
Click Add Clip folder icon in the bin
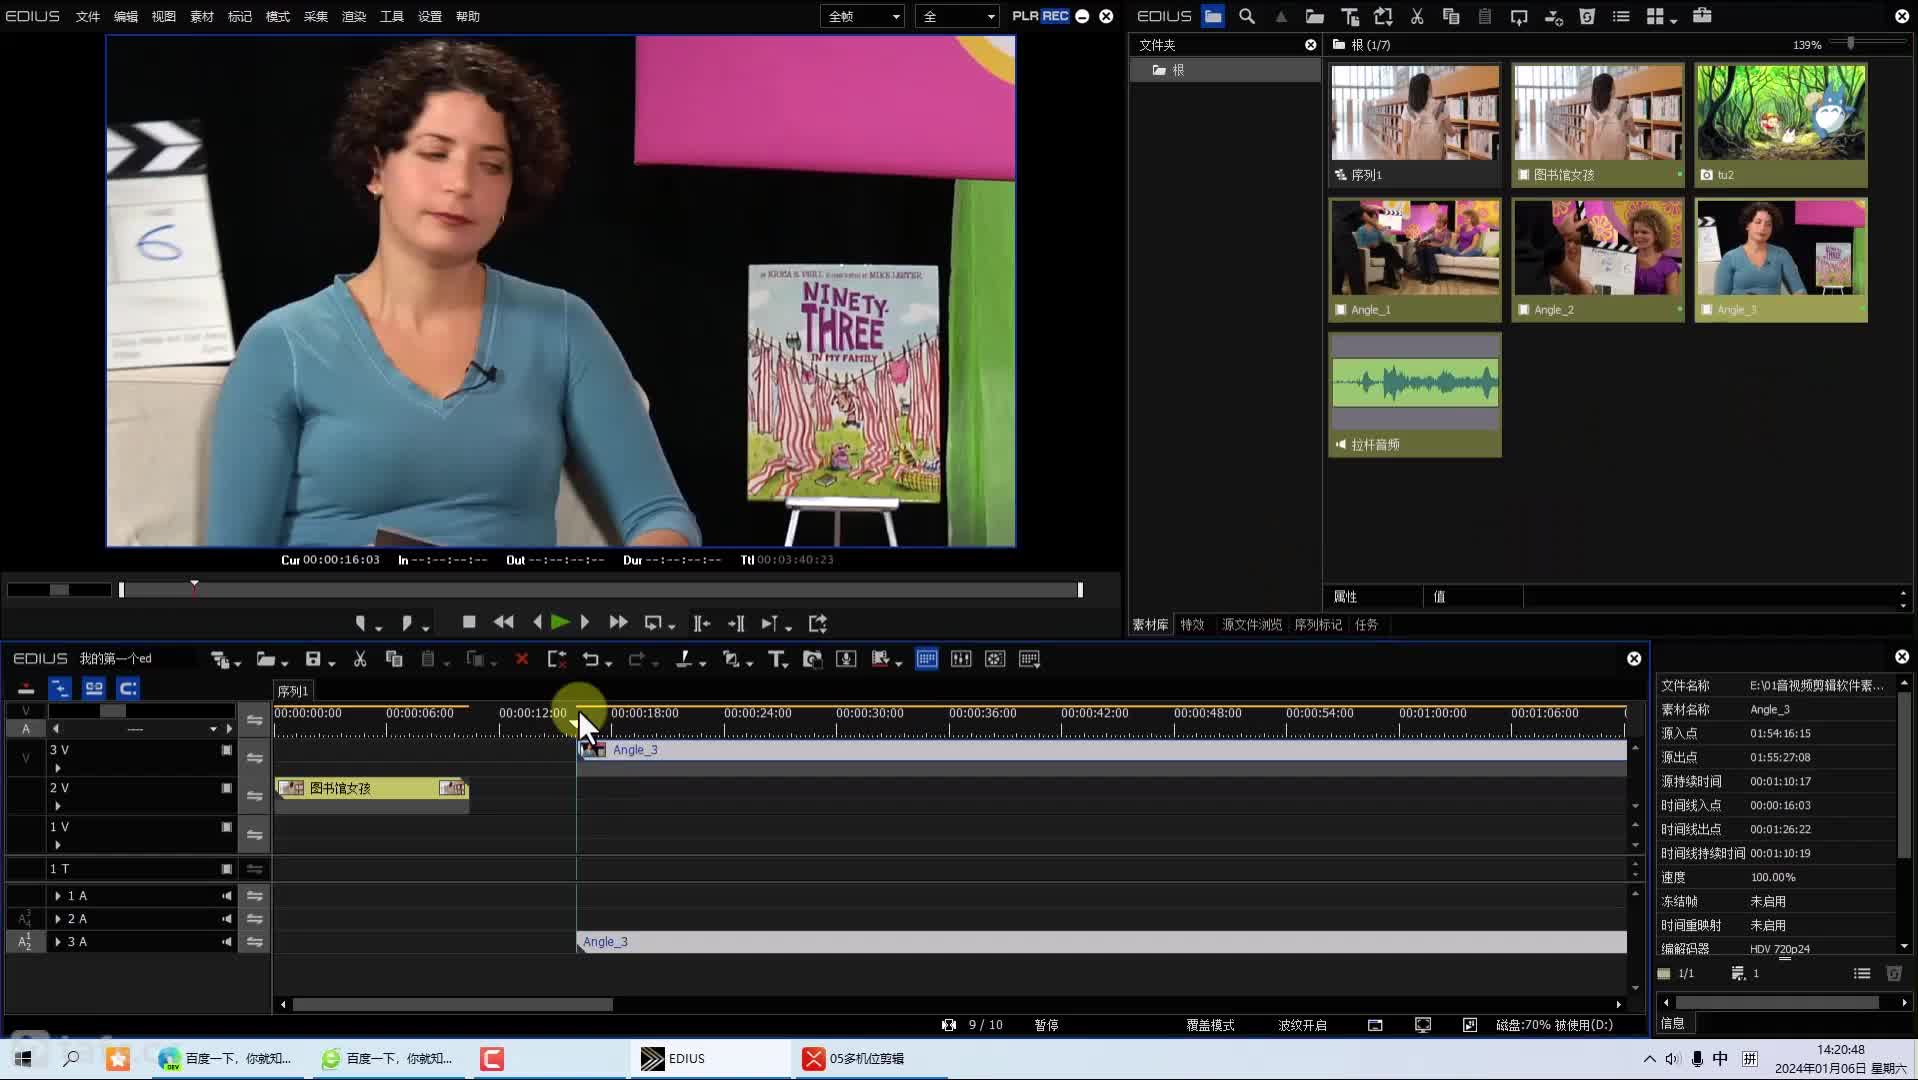coord(1315,16)
